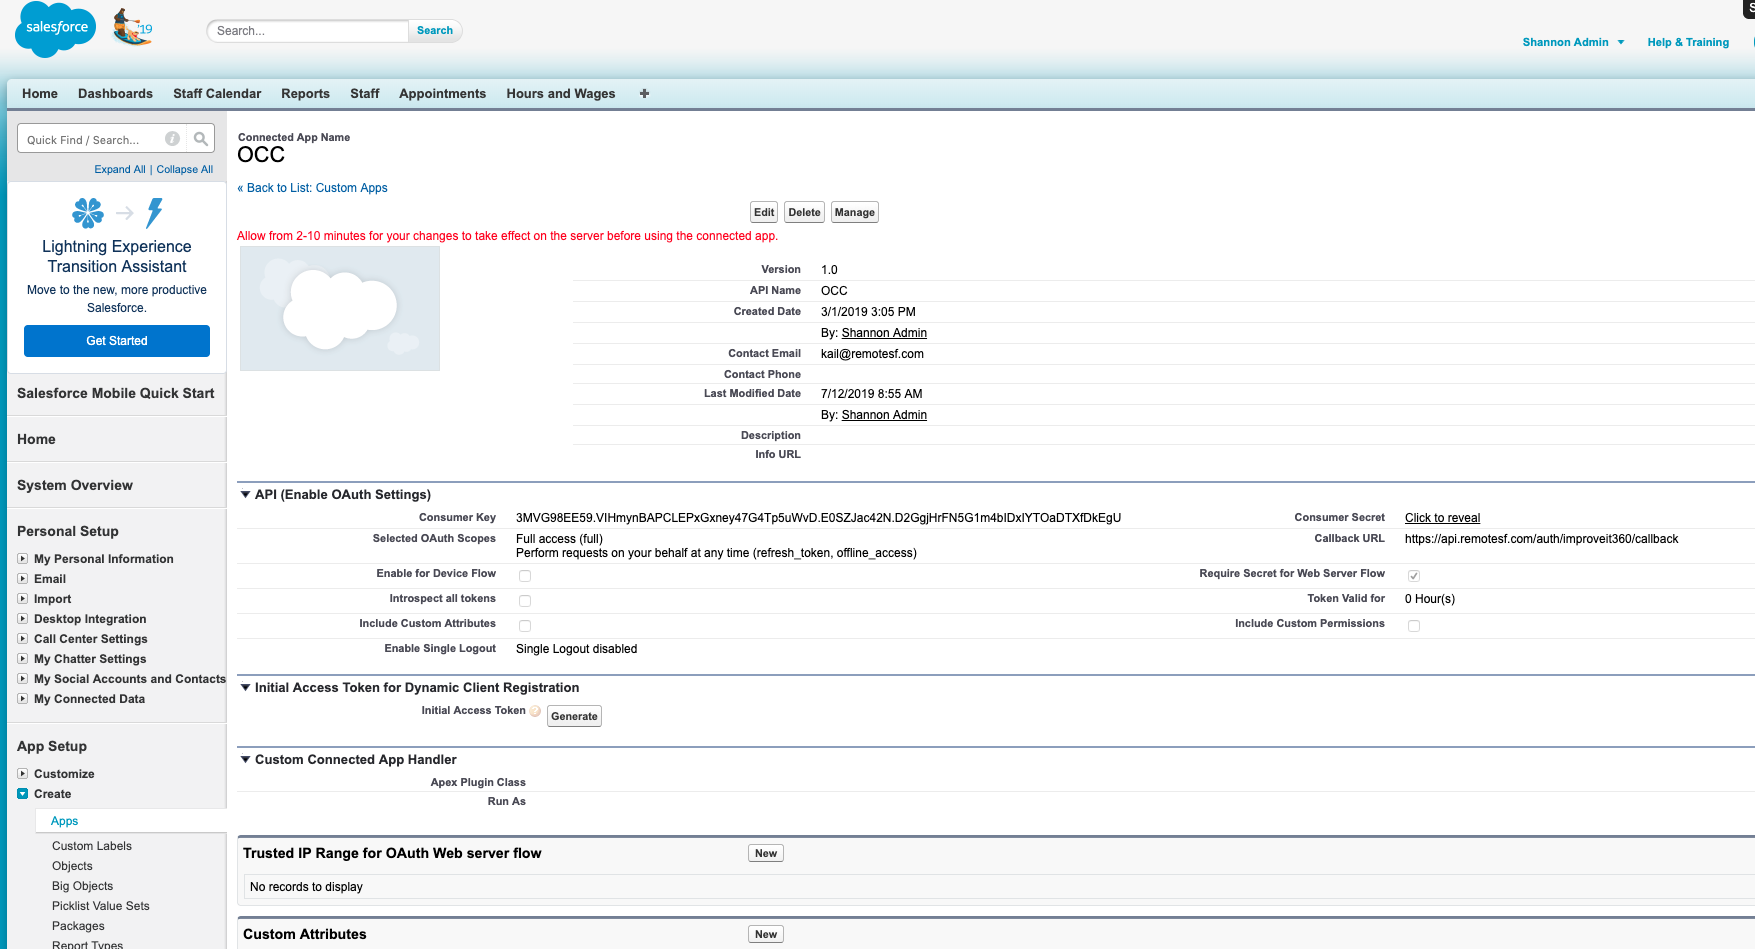
Task: Open the Dashboards tab
Action: (x=115, y=93)
